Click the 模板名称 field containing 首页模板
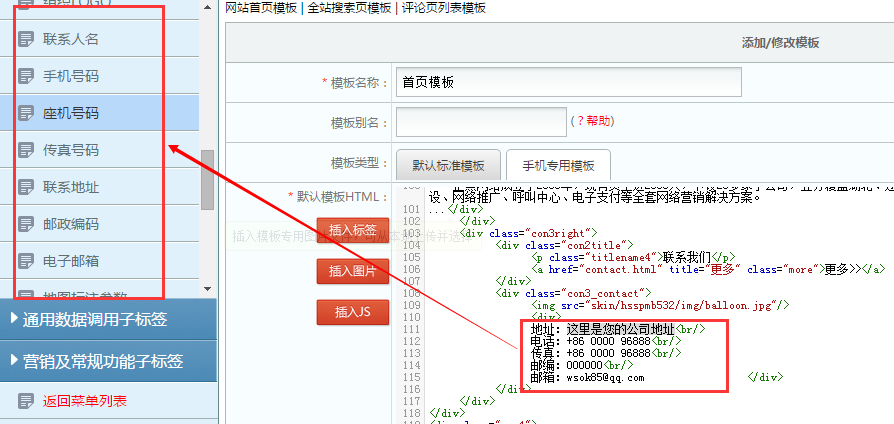This screenshot has width=894, height=424. pos(568,82)
